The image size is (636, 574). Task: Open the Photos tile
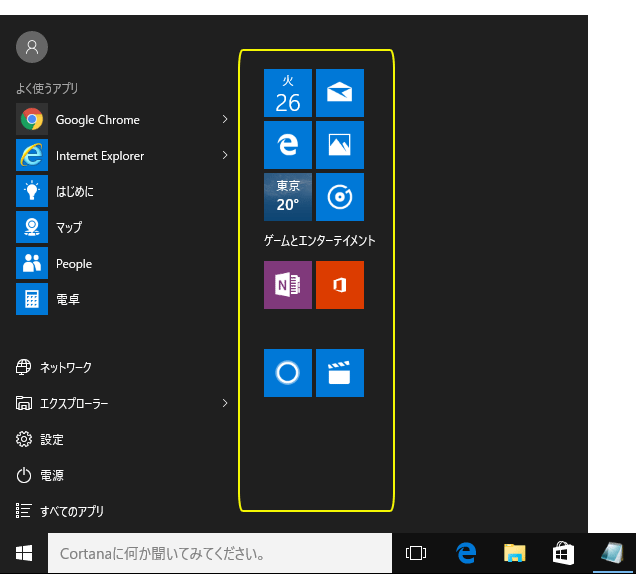339,145
